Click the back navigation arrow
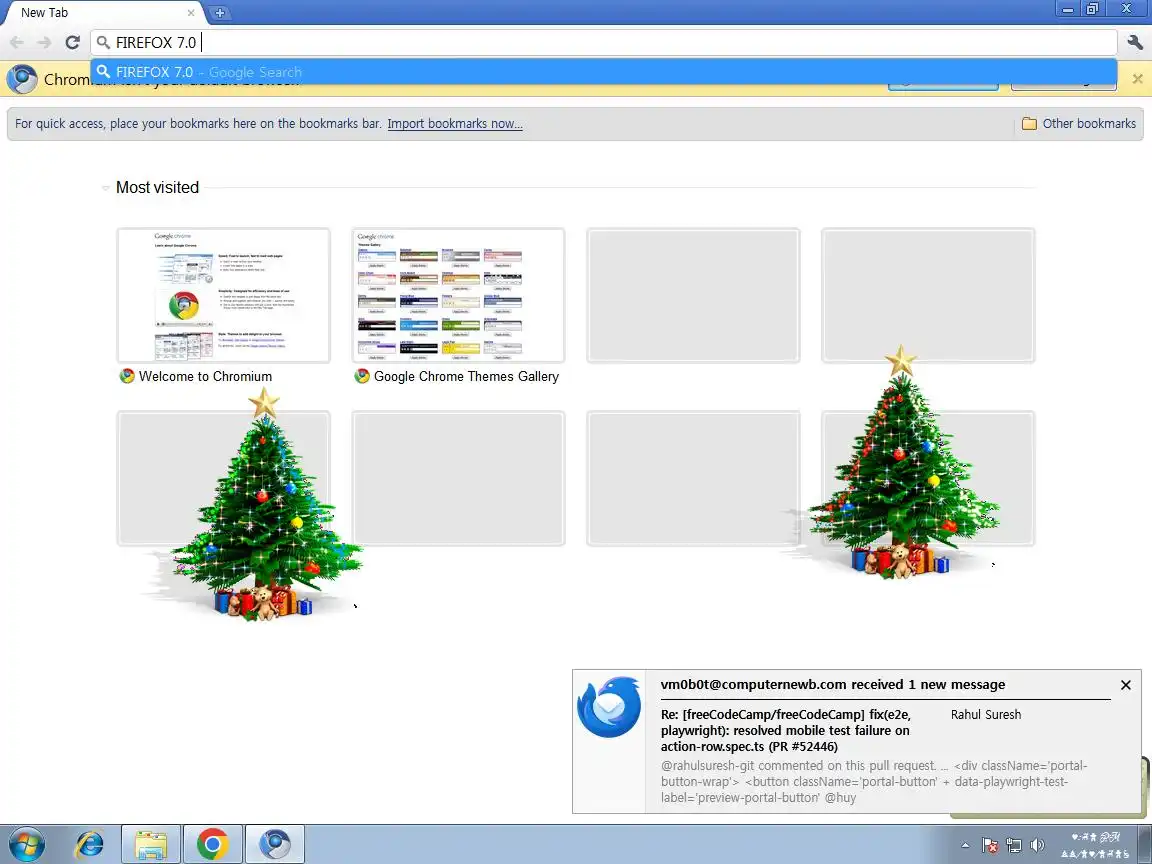The width and height of the screenshot is (1152, 864). (17, 43)
